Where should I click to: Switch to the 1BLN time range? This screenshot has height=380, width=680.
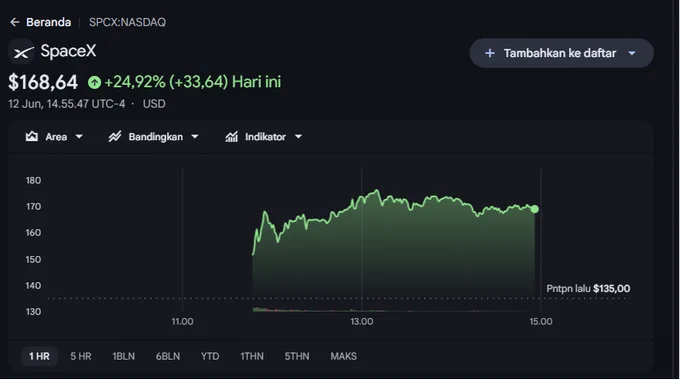pos(124,357)
